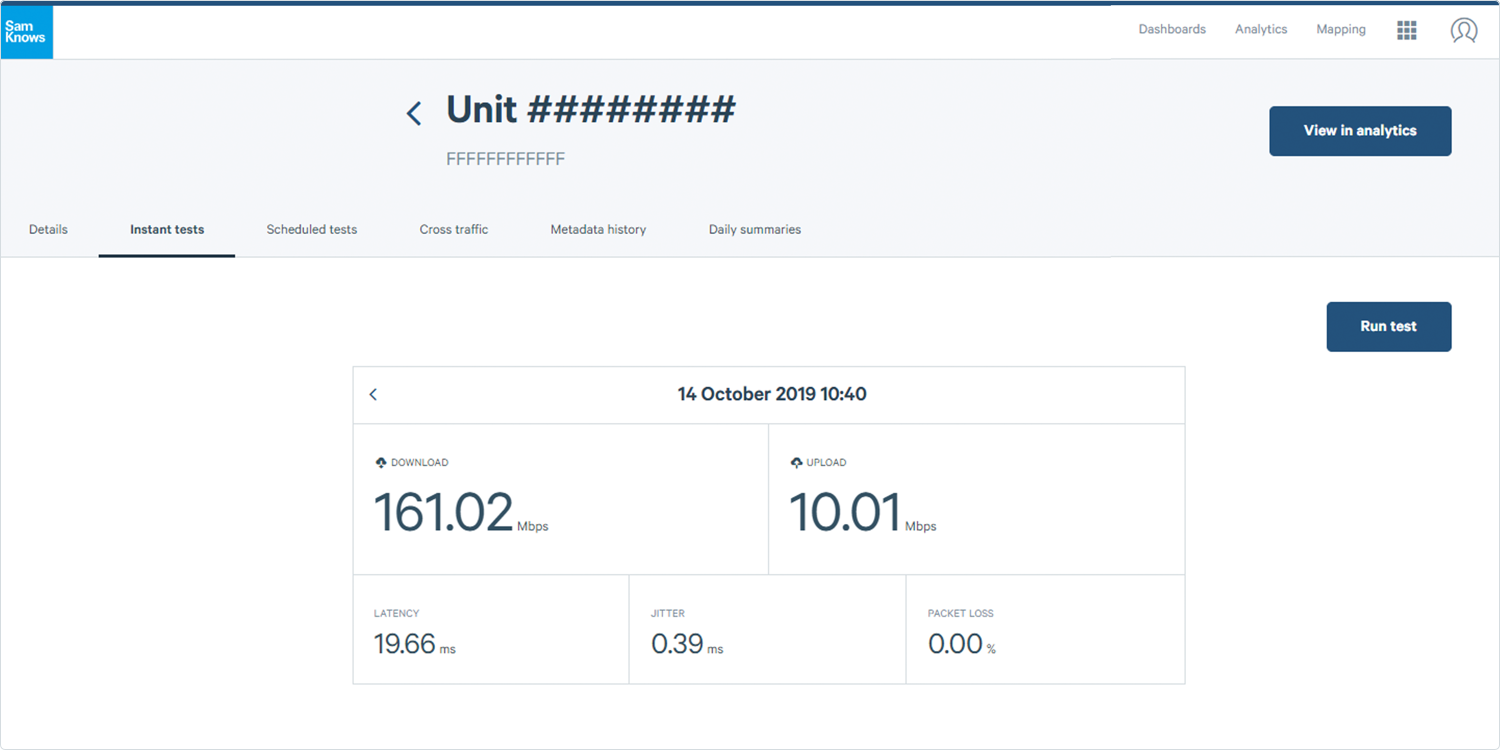Viewport: 1500px width, 750px height.
Task: Open the Dashboards menu
Action: pyautogui.click(x=1172, y=30)
